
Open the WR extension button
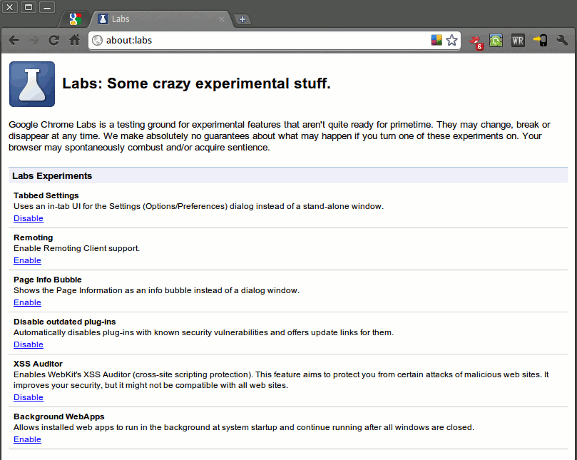click(517, 40)
